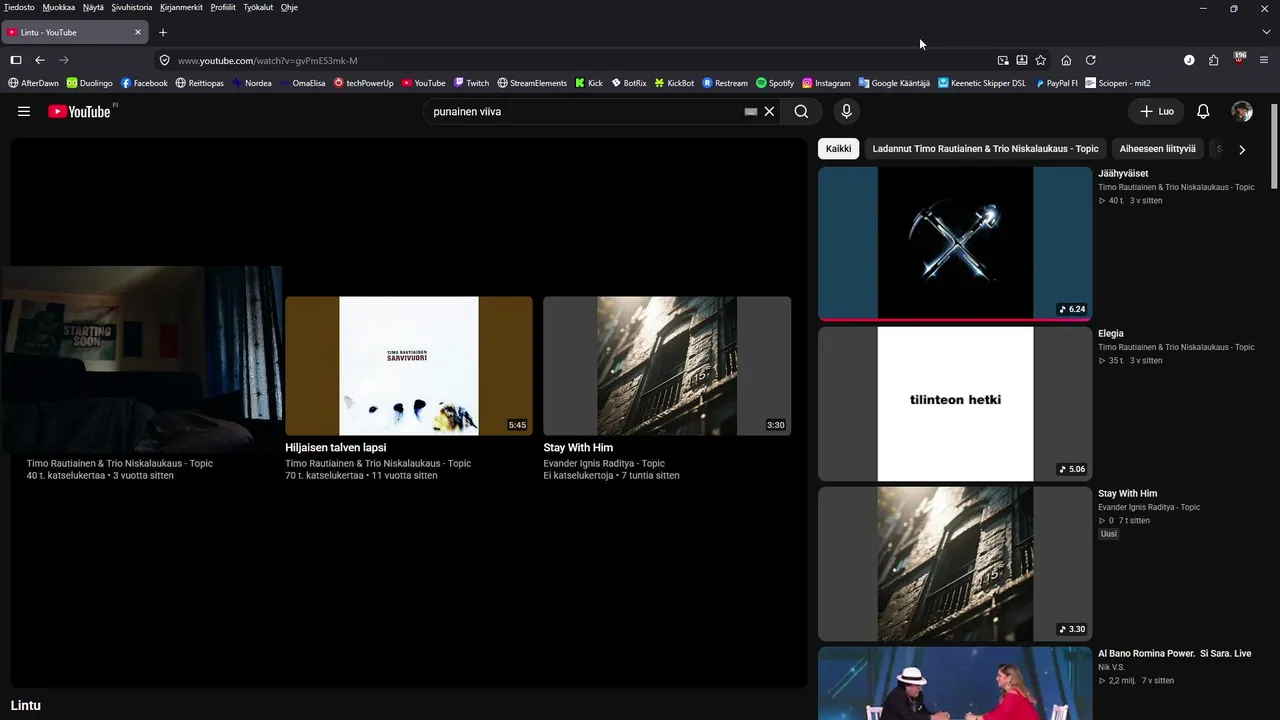The width and height of the screenshot is (1280, 720).
Task: Open the YouTube hamburger guide menu
Action: [24, 111]
